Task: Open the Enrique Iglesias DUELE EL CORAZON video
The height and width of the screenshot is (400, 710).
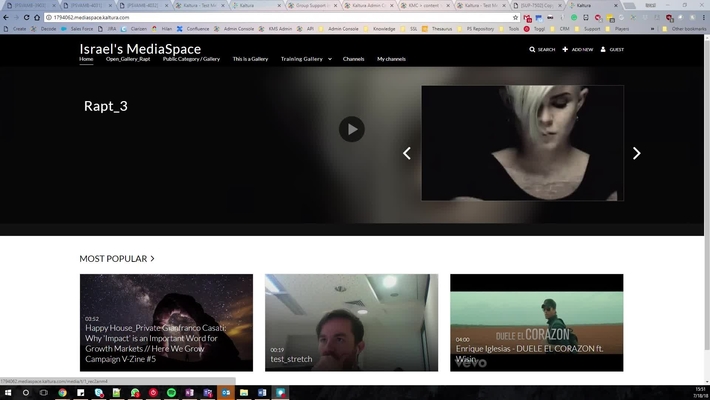Action: pyautogui.click(x=536, y=322)
